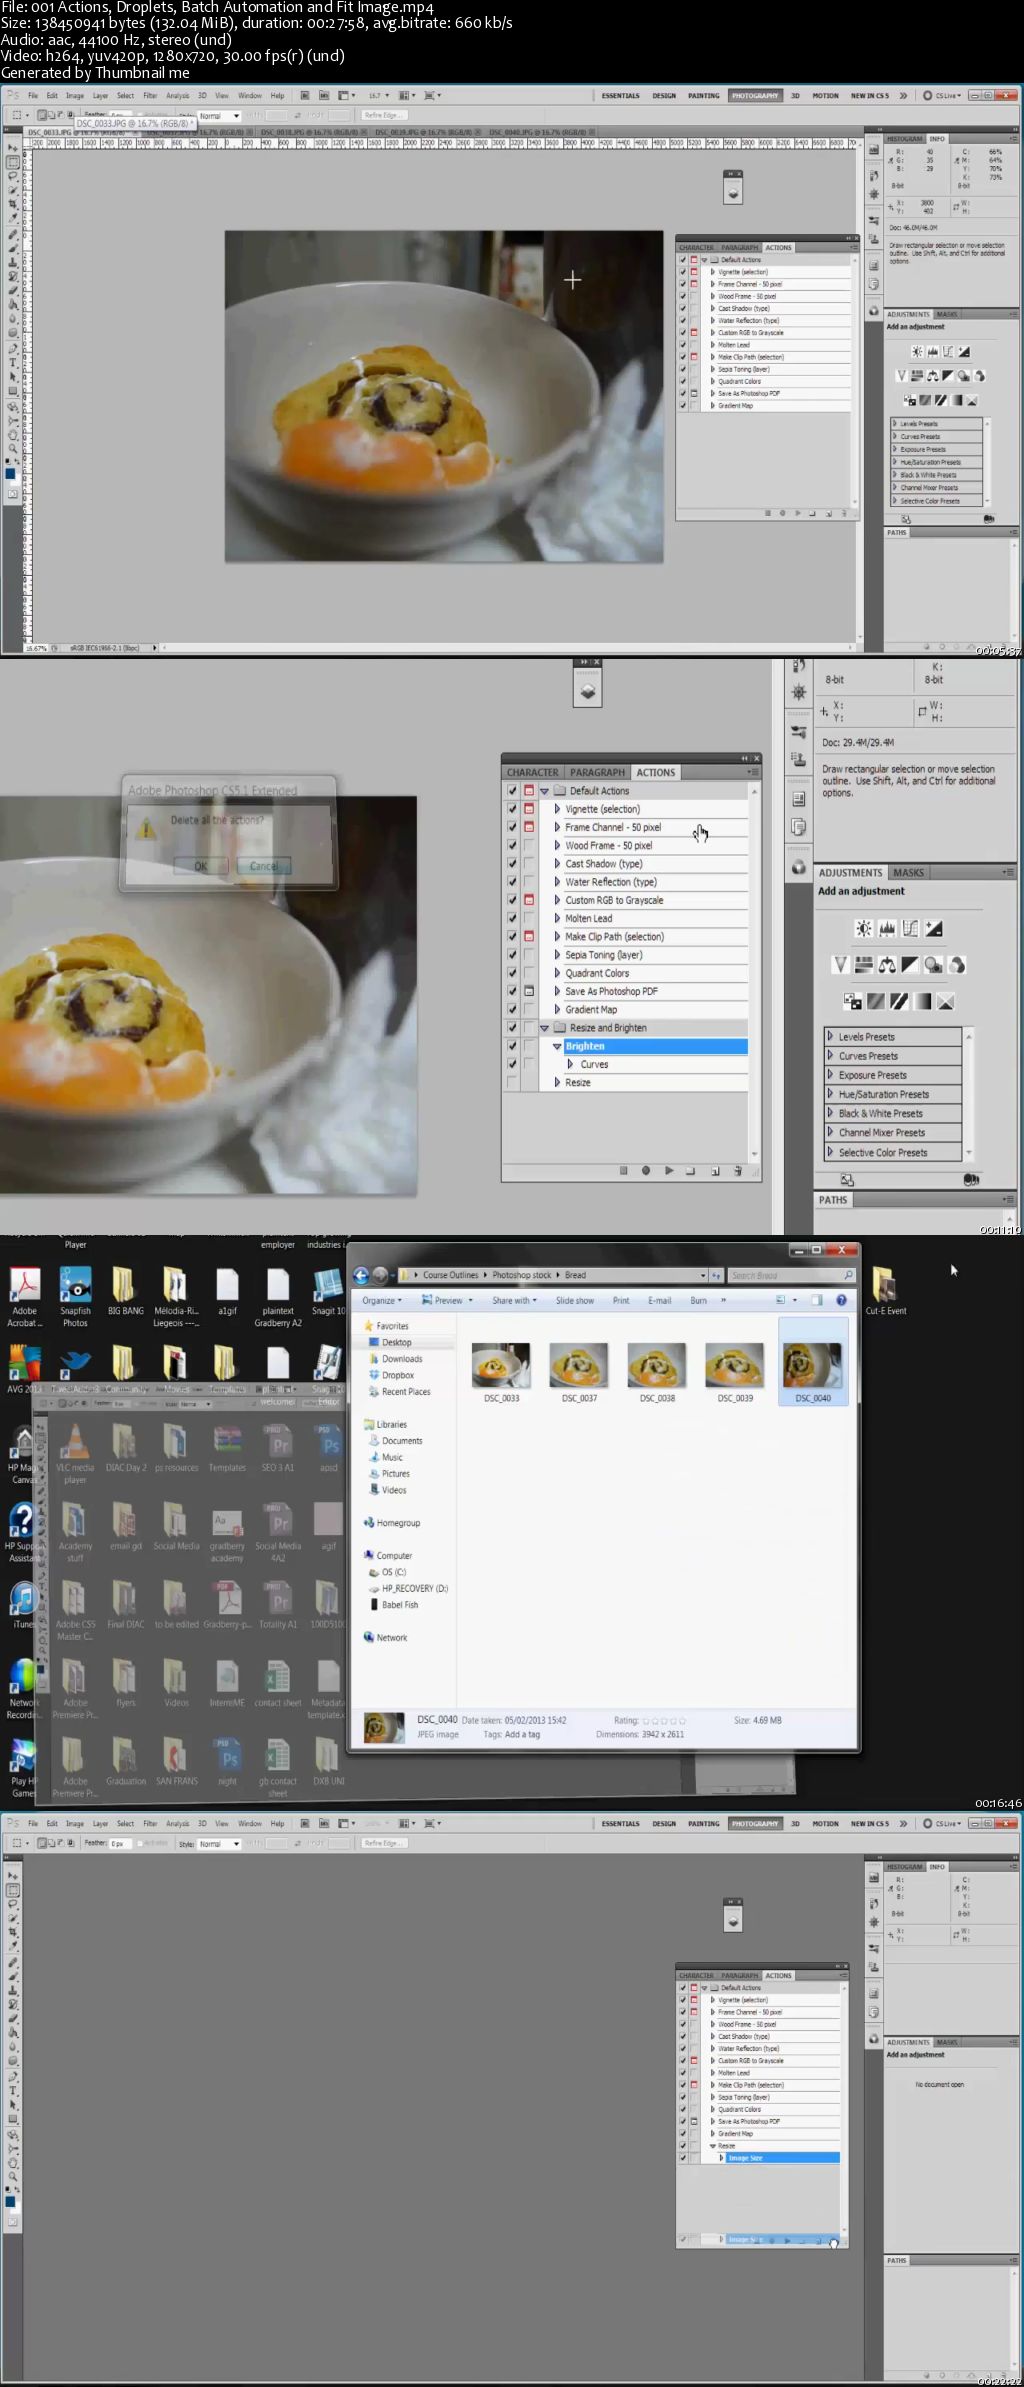
Task: Expand the highlighted Image Size step
Action: tap(722, 2158)
